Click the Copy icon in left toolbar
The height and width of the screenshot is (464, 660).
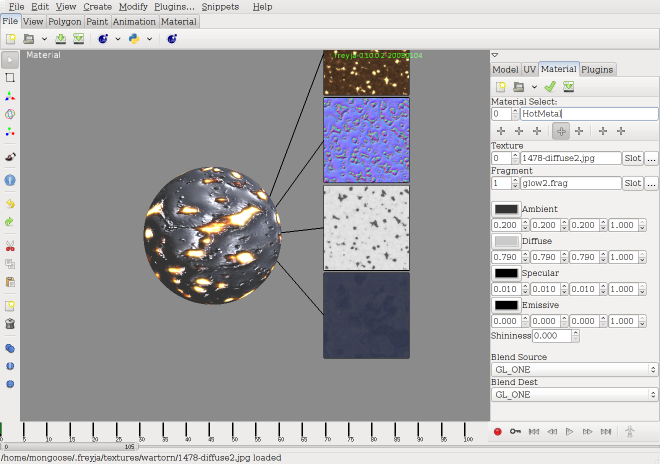(10, 264)
